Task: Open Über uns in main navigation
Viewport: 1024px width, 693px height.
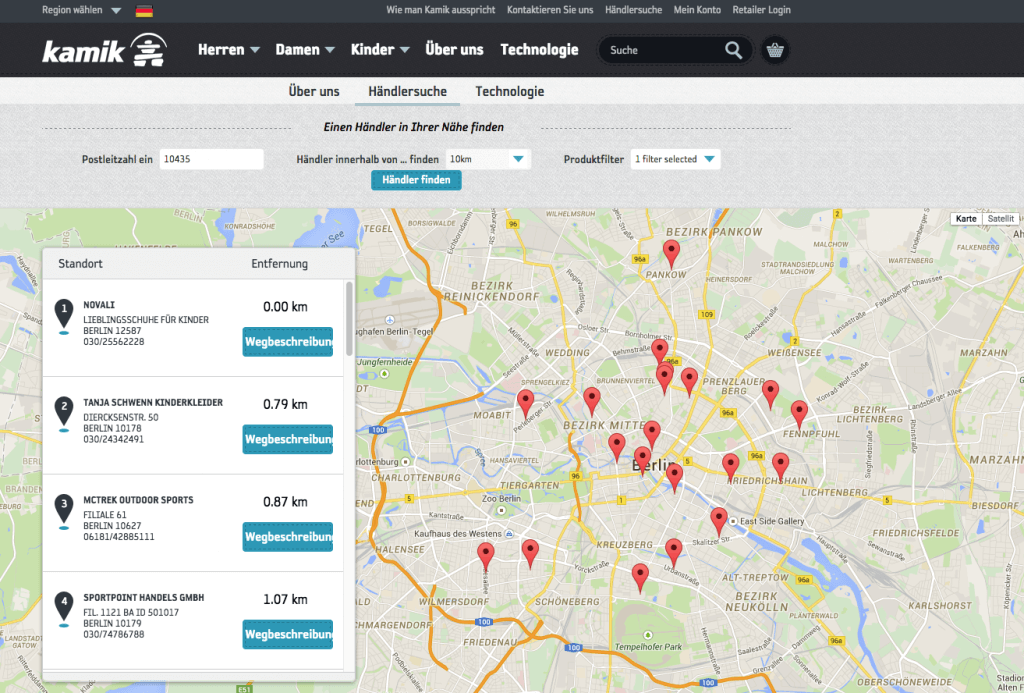Action: pyautogui.click(x=455, y=50)
